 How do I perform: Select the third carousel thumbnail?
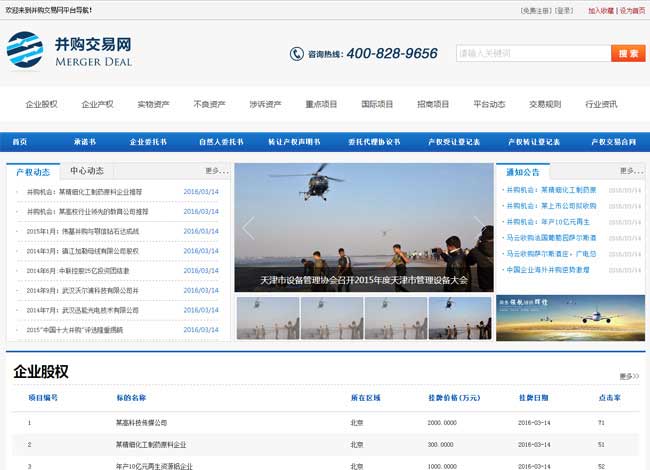(396, 318)
